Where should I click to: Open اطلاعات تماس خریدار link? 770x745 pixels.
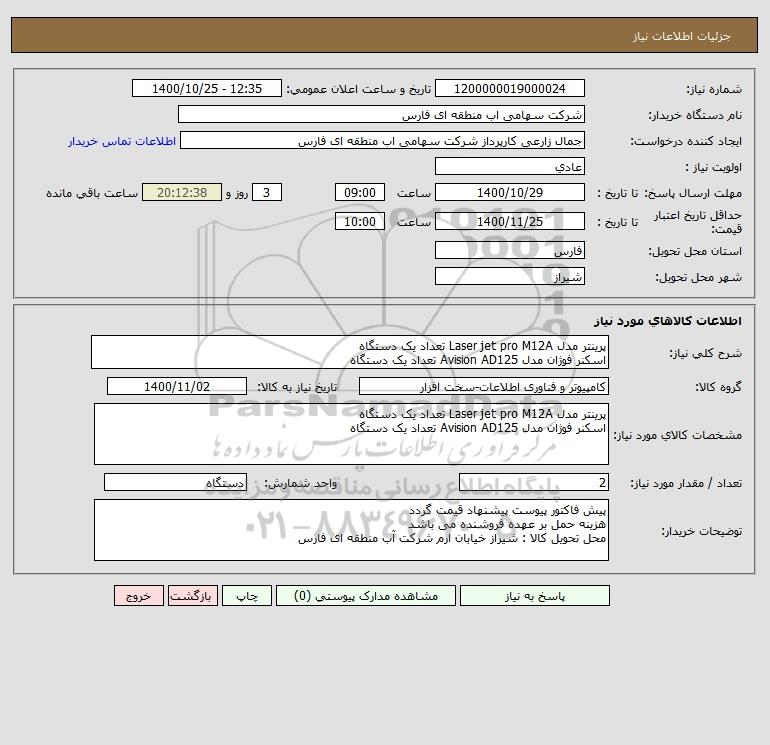(x=122, y=141)
